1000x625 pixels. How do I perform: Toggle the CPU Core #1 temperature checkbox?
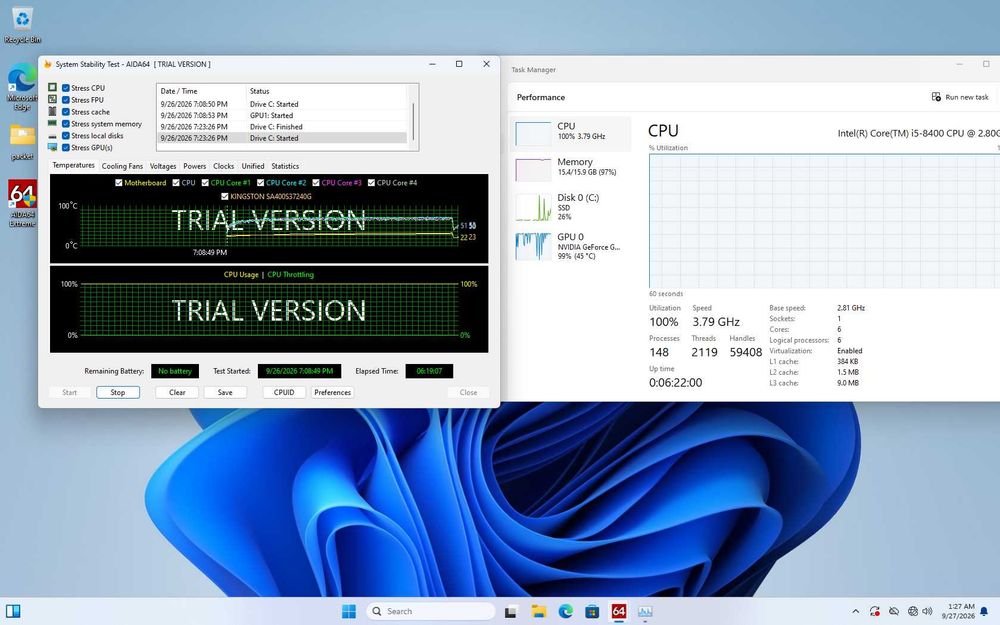click(205, 182)
